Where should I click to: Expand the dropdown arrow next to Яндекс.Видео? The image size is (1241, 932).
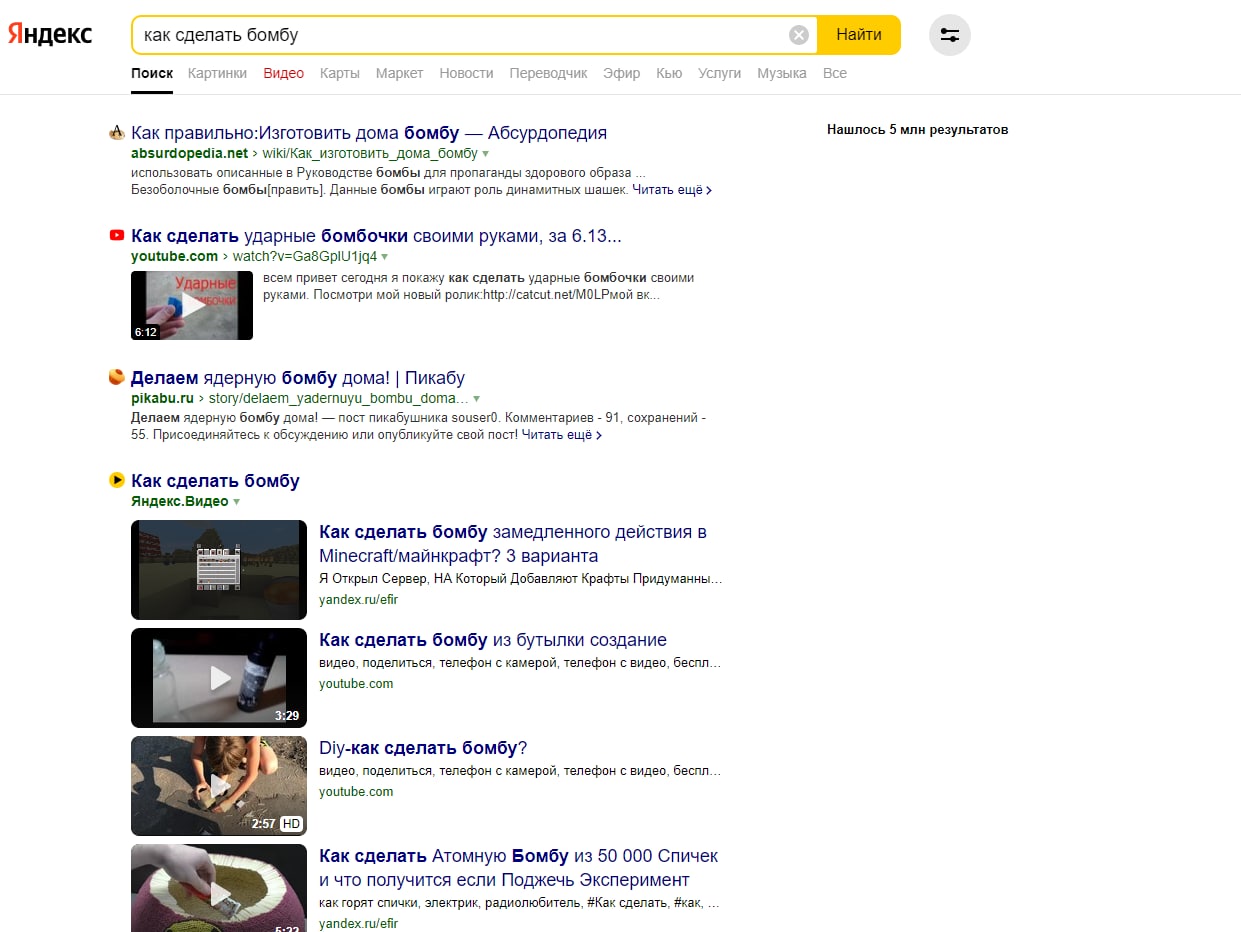tap(237, 502)
